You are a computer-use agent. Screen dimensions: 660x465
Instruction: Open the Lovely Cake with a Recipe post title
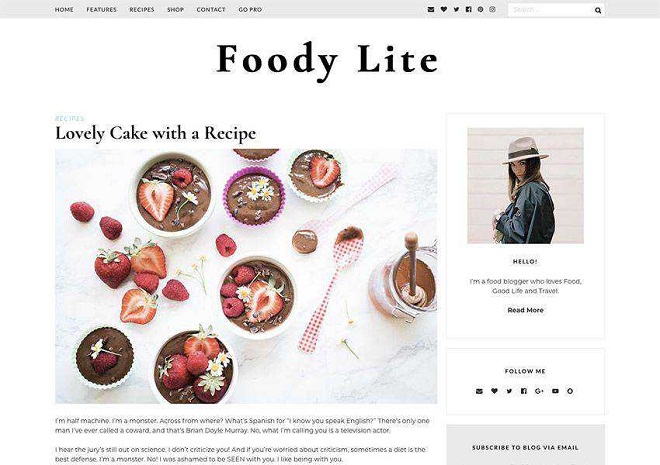coord(155,133)
